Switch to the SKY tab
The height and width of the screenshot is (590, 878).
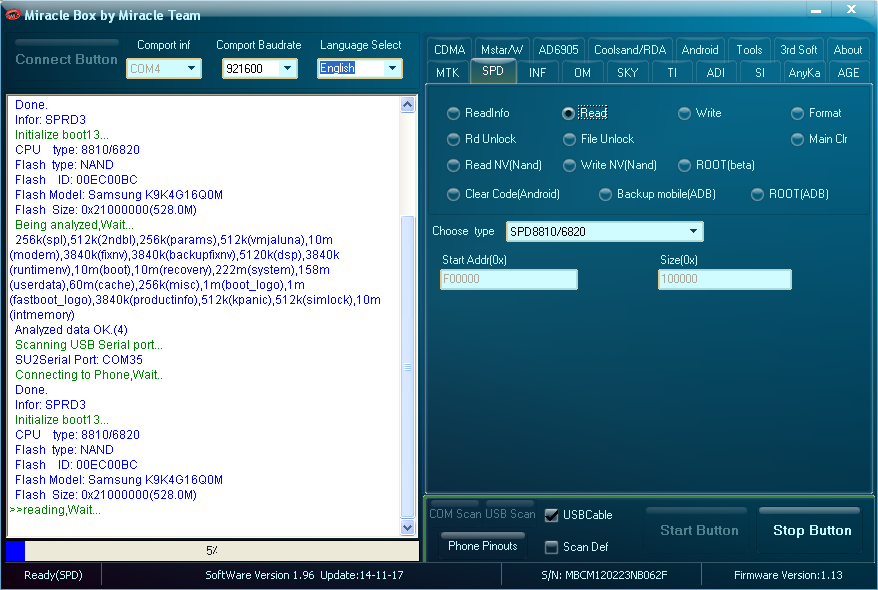click(628, 73)
